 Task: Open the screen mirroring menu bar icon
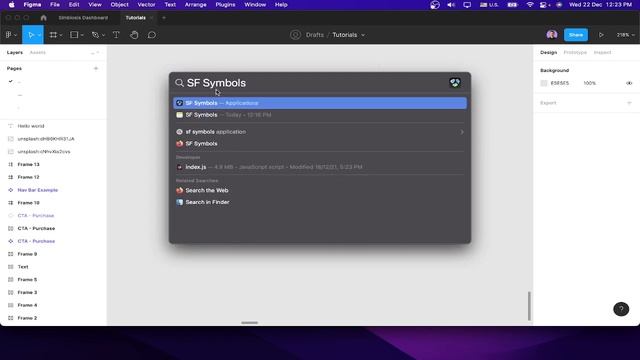coord(467,4)
